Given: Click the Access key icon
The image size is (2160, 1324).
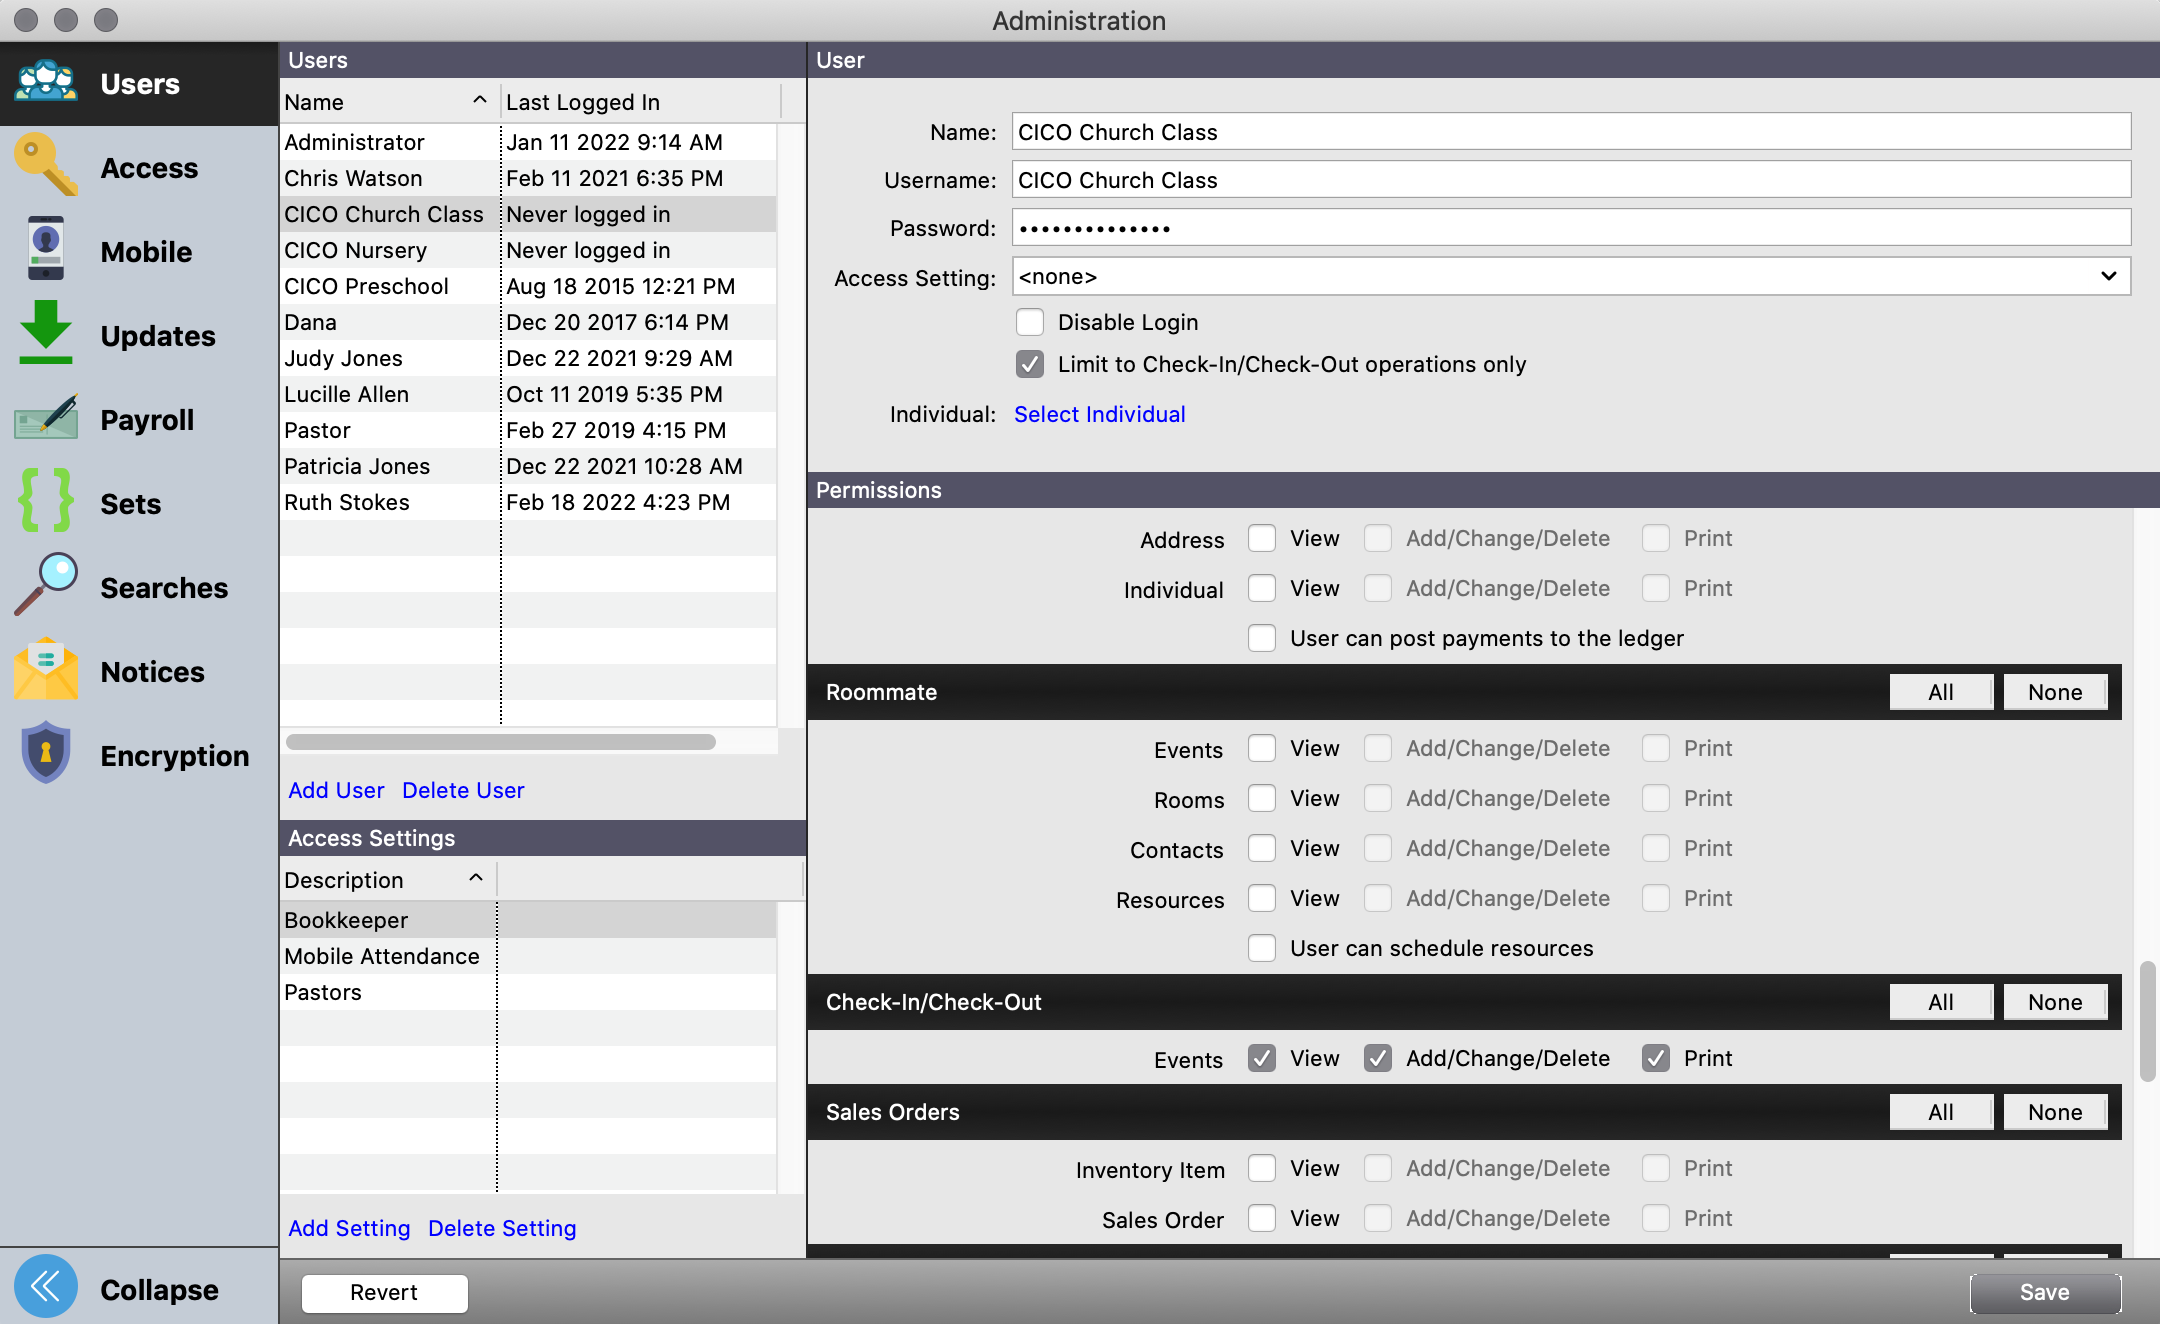Looking at the screenshot, I should (x=46, y=166).
